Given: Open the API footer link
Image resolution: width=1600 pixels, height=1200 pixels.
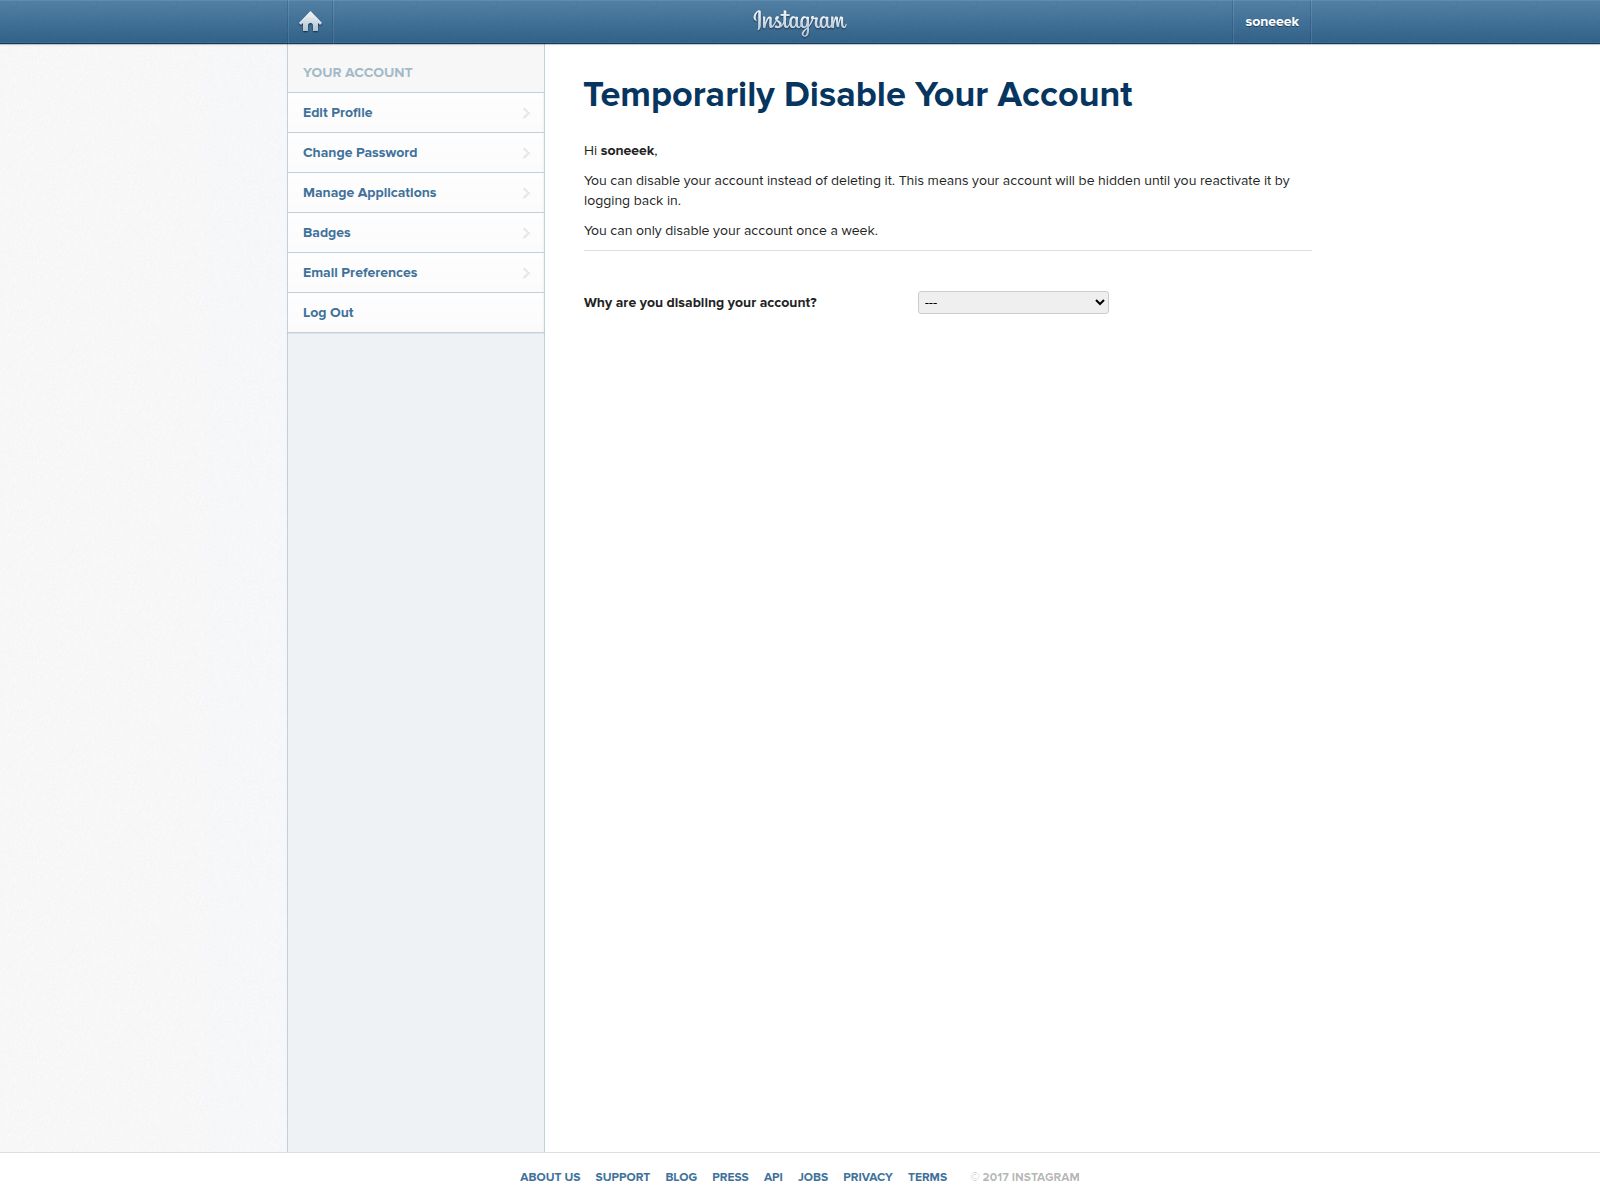Looking at the screenshot, I should pos(773,1177).
